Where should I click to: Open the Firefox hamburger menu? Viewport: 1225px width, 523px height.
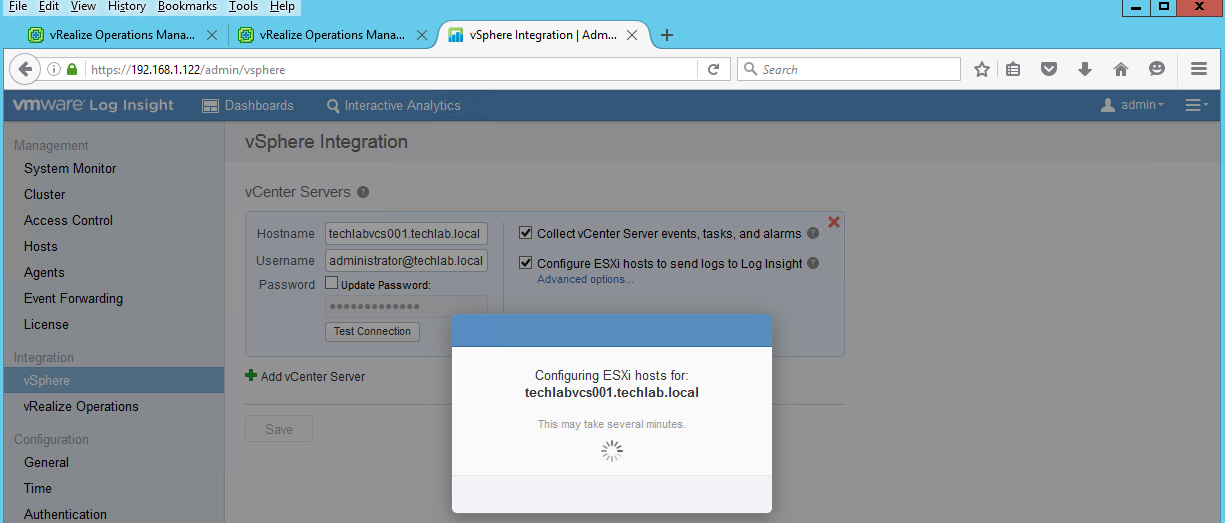point(1199,69)
